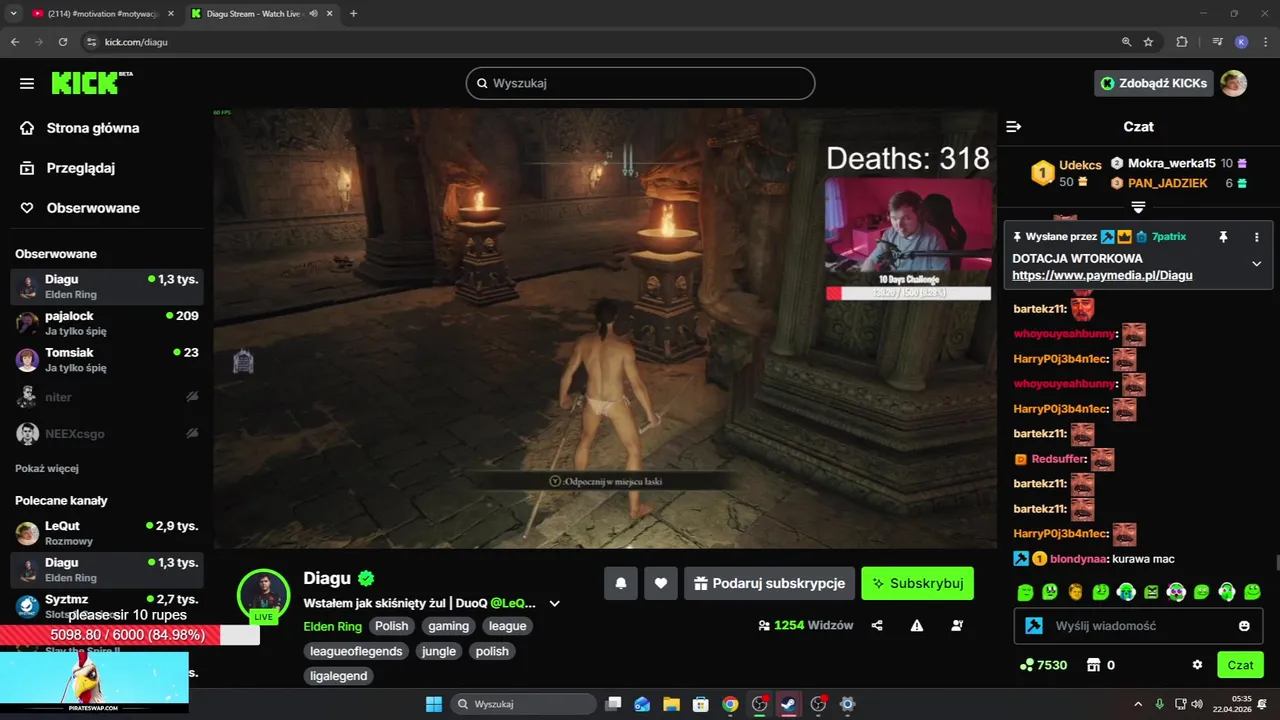Click Podaruj subskrypcje gift button

coord(769,583)
